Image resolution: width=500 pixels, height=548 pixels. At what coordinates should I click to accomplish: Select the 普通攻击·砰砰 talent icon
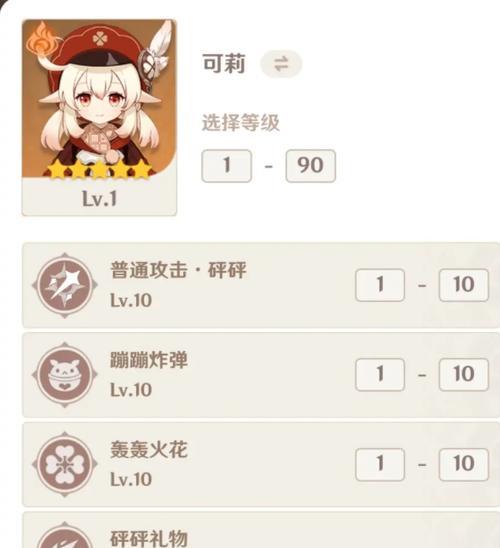pos(65,285)
